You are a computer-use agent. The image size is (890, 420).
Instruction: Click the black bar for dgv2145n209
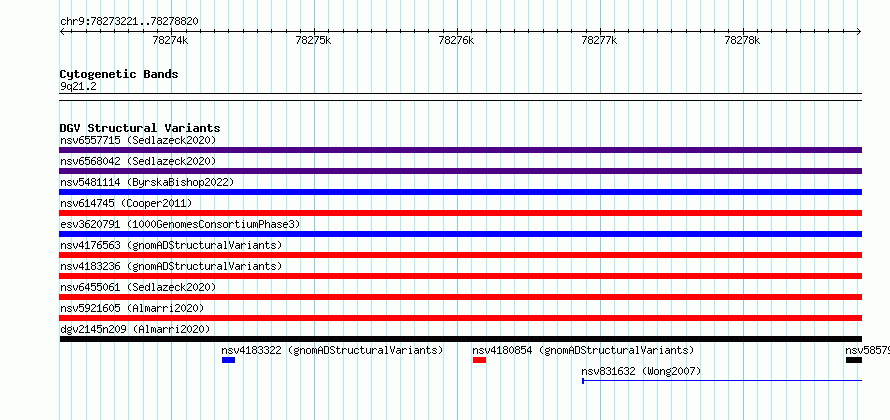pos(460,339)
